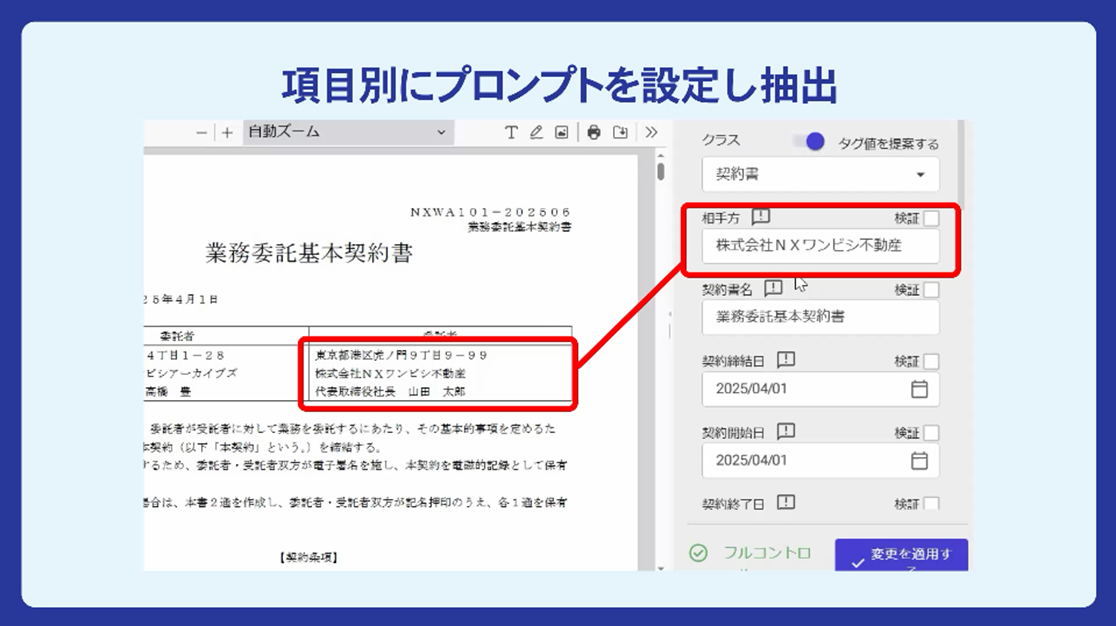Expand the toolbar overflow chevron
The width and height of the screenshot is (1116, 626).
click(x=652, y=131)
